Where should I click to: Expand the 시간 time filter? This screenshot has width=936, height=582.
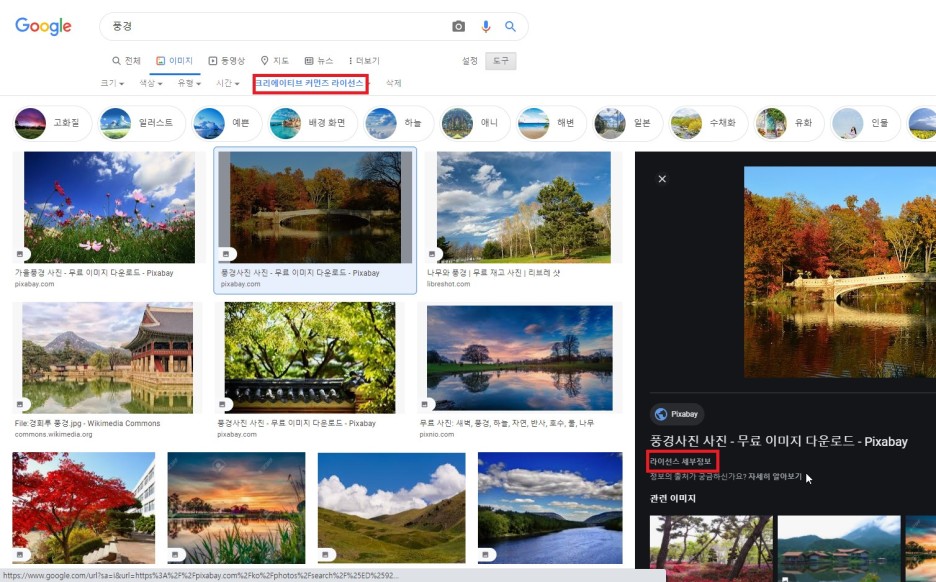[227, 83]
